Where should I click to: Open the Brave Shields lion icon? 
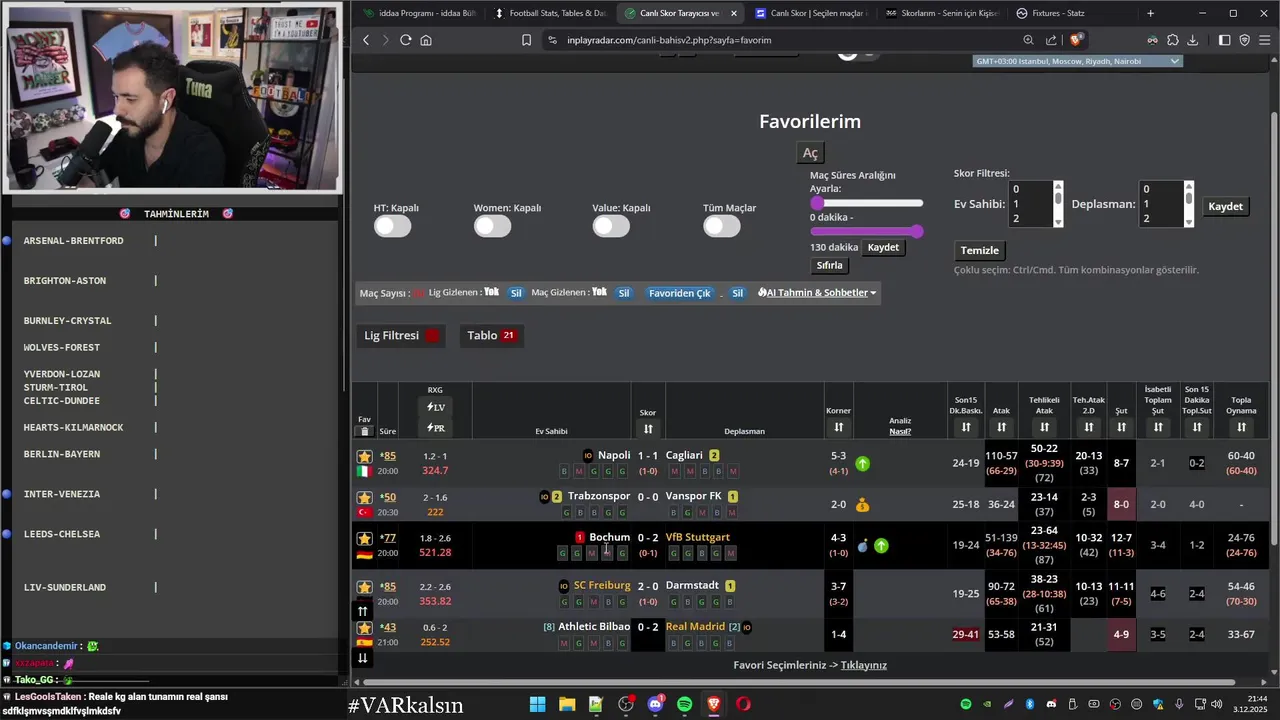click(x=1076, y=40)
